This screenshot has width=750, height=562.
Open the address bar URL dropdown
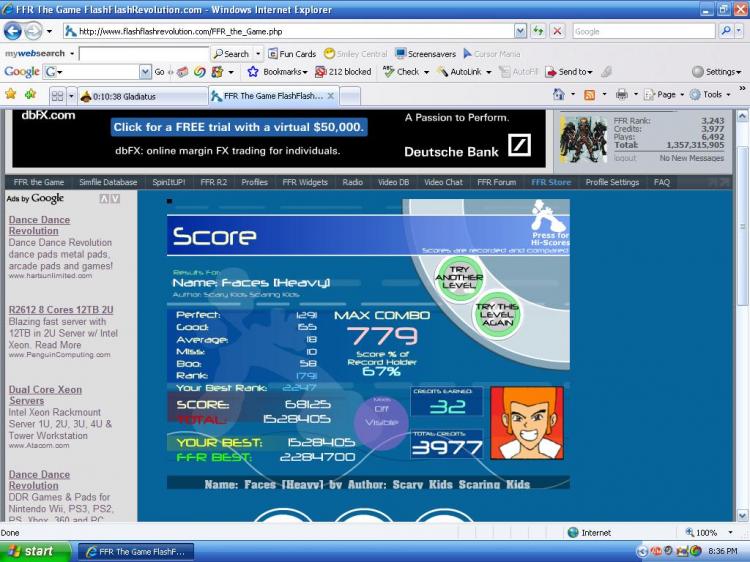[x=520, y=32]
